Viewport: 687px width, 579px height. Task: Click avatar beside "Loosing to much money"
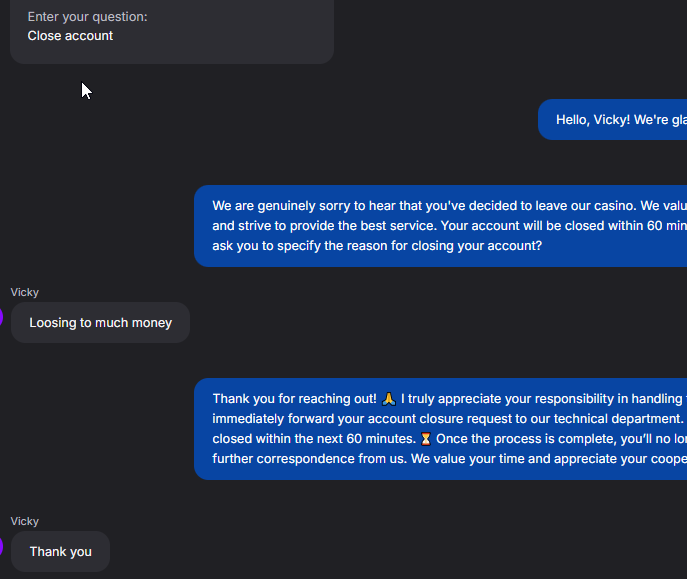click(2, 319)
